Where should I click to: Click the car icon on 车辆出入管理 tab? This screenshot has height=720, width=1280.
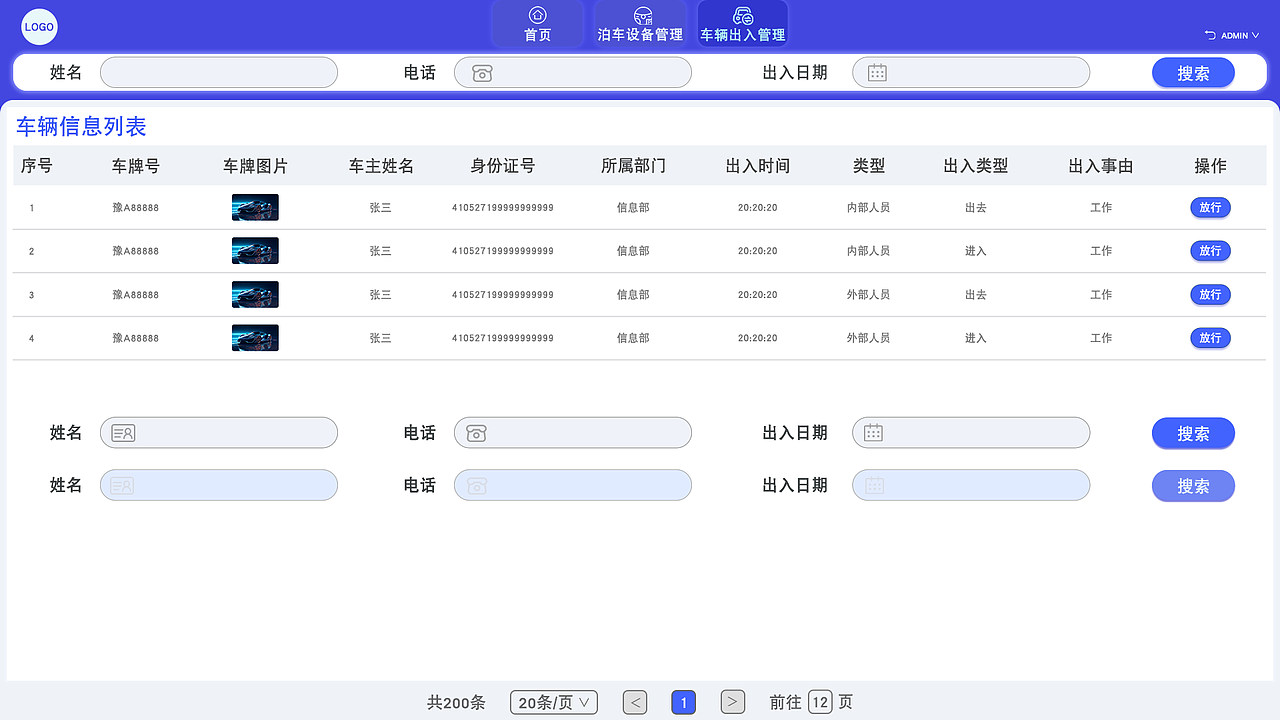coord(742,13)
